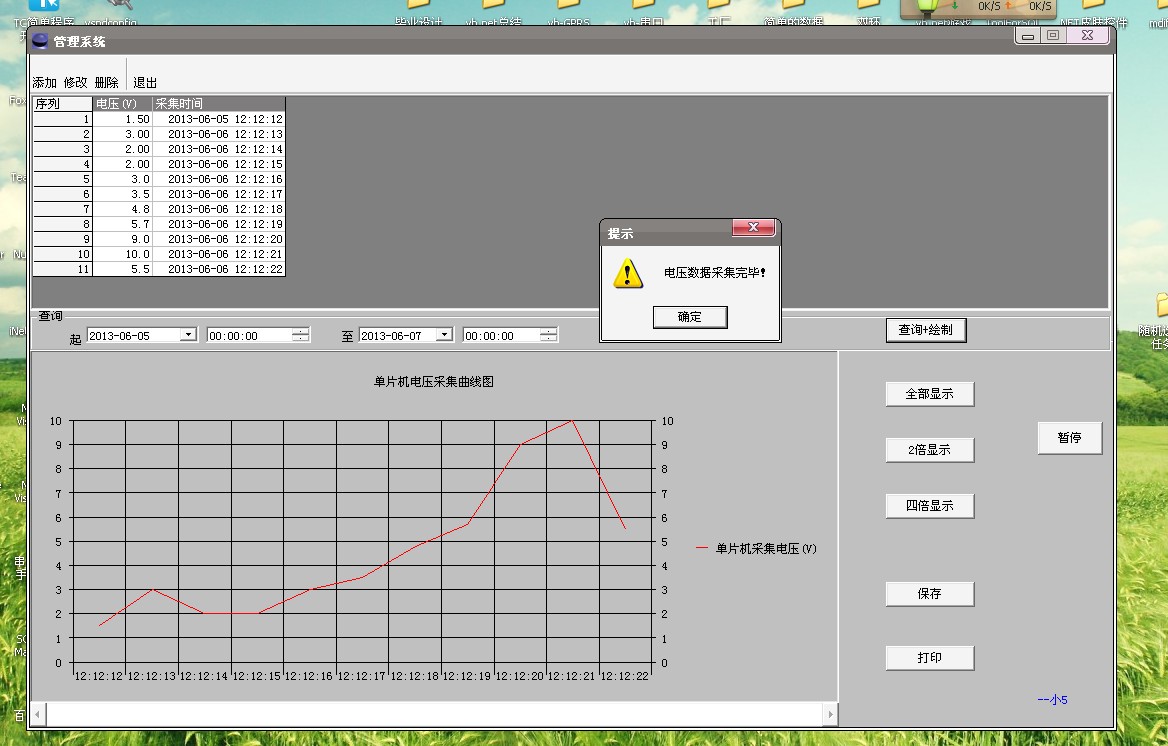
Task: Minimize the 管理系统 window
Action: (x=1029, y=35)
